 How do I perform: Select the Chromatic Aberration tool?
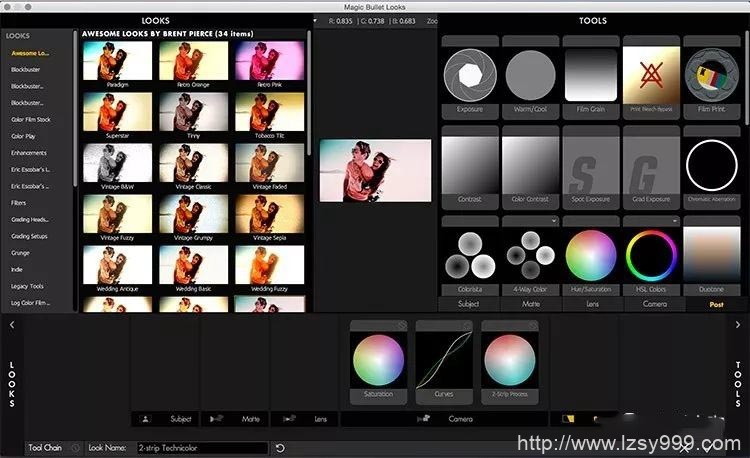pyautogui.click(x=711, y=164)
